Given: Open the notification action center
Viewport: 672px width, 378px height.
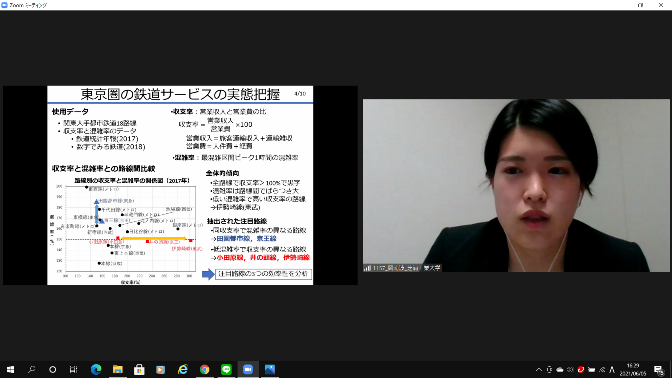Looking at the screenshot, I should tap(659, 370).
